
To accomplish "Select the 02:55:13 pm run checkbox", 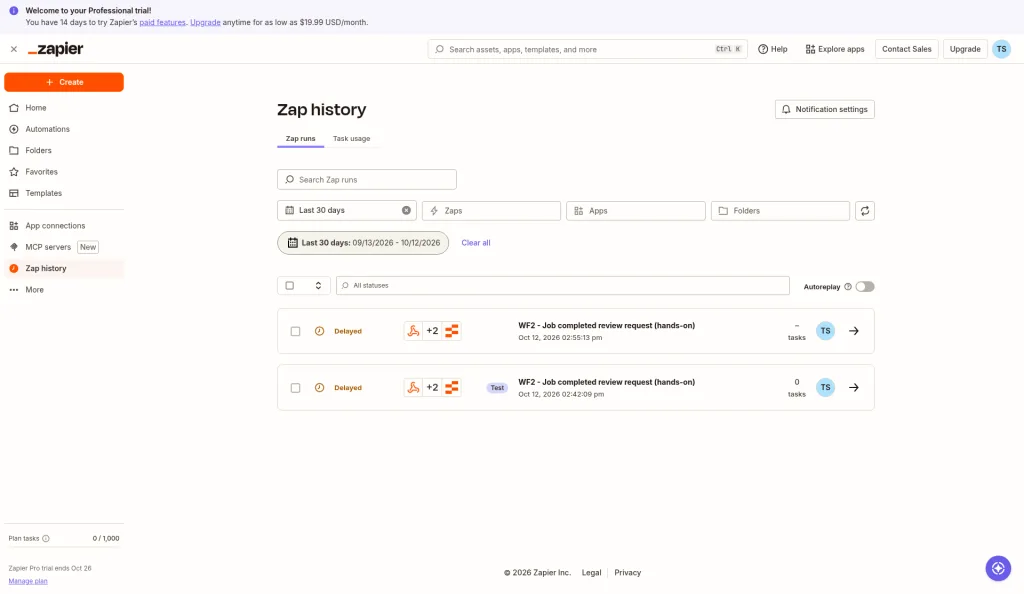I will [295, 332].
